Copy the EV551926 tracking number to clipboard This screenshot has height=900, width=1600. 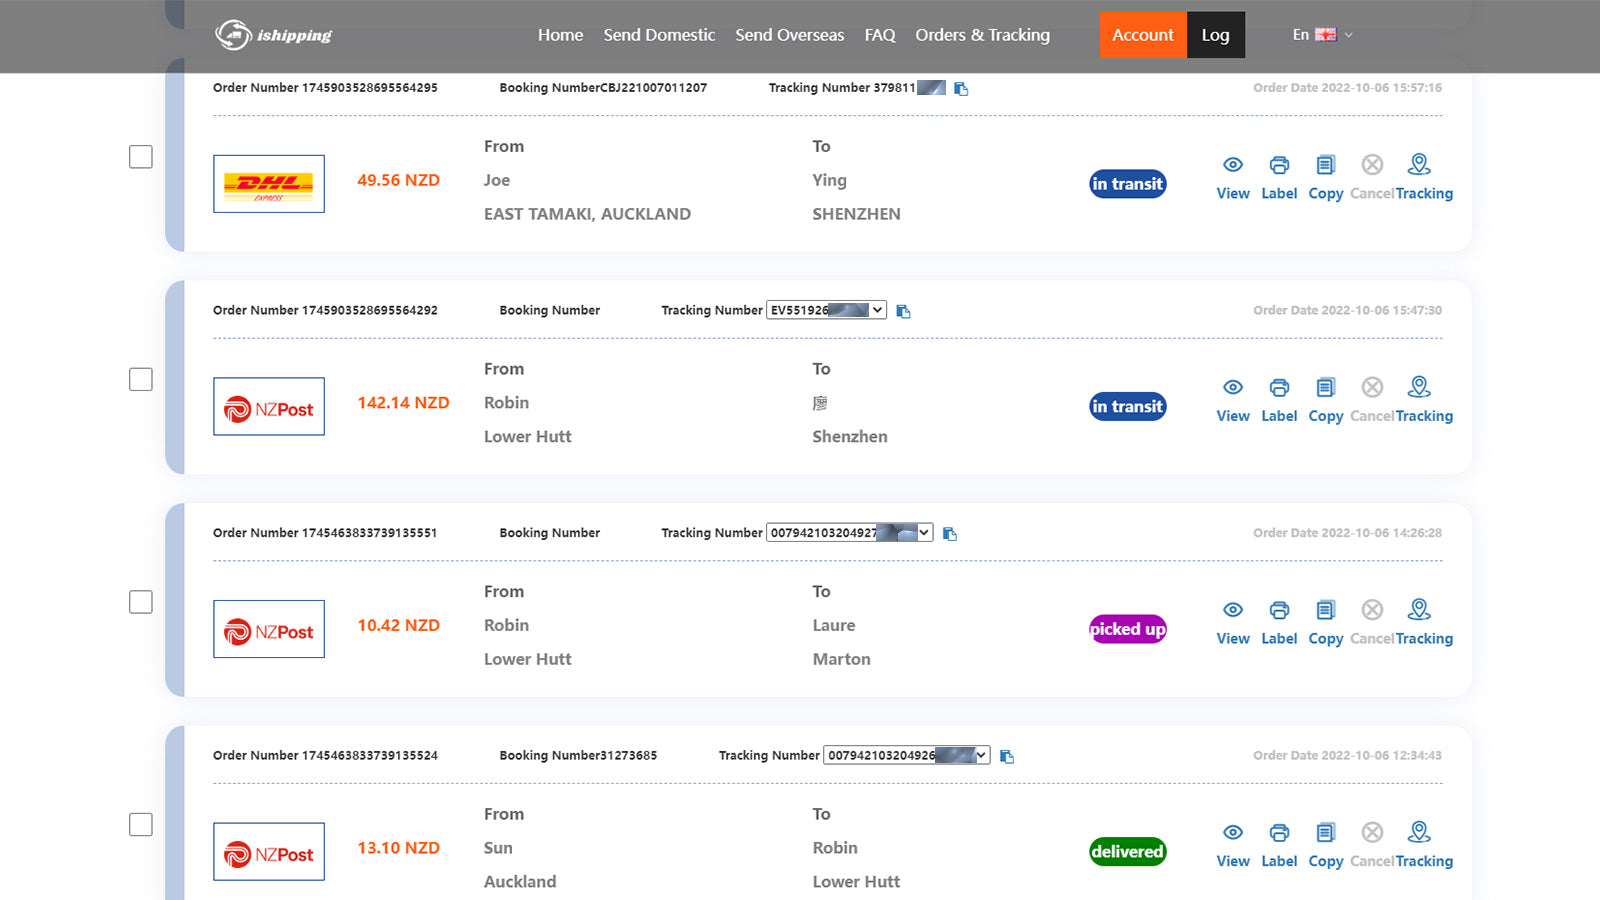coord(903,312)
